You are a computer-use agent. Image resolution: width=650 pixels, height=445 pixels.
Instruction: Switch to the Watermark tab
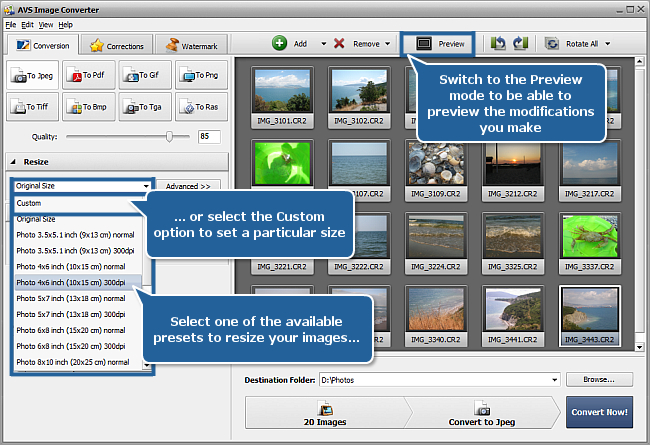click(192, 46)
